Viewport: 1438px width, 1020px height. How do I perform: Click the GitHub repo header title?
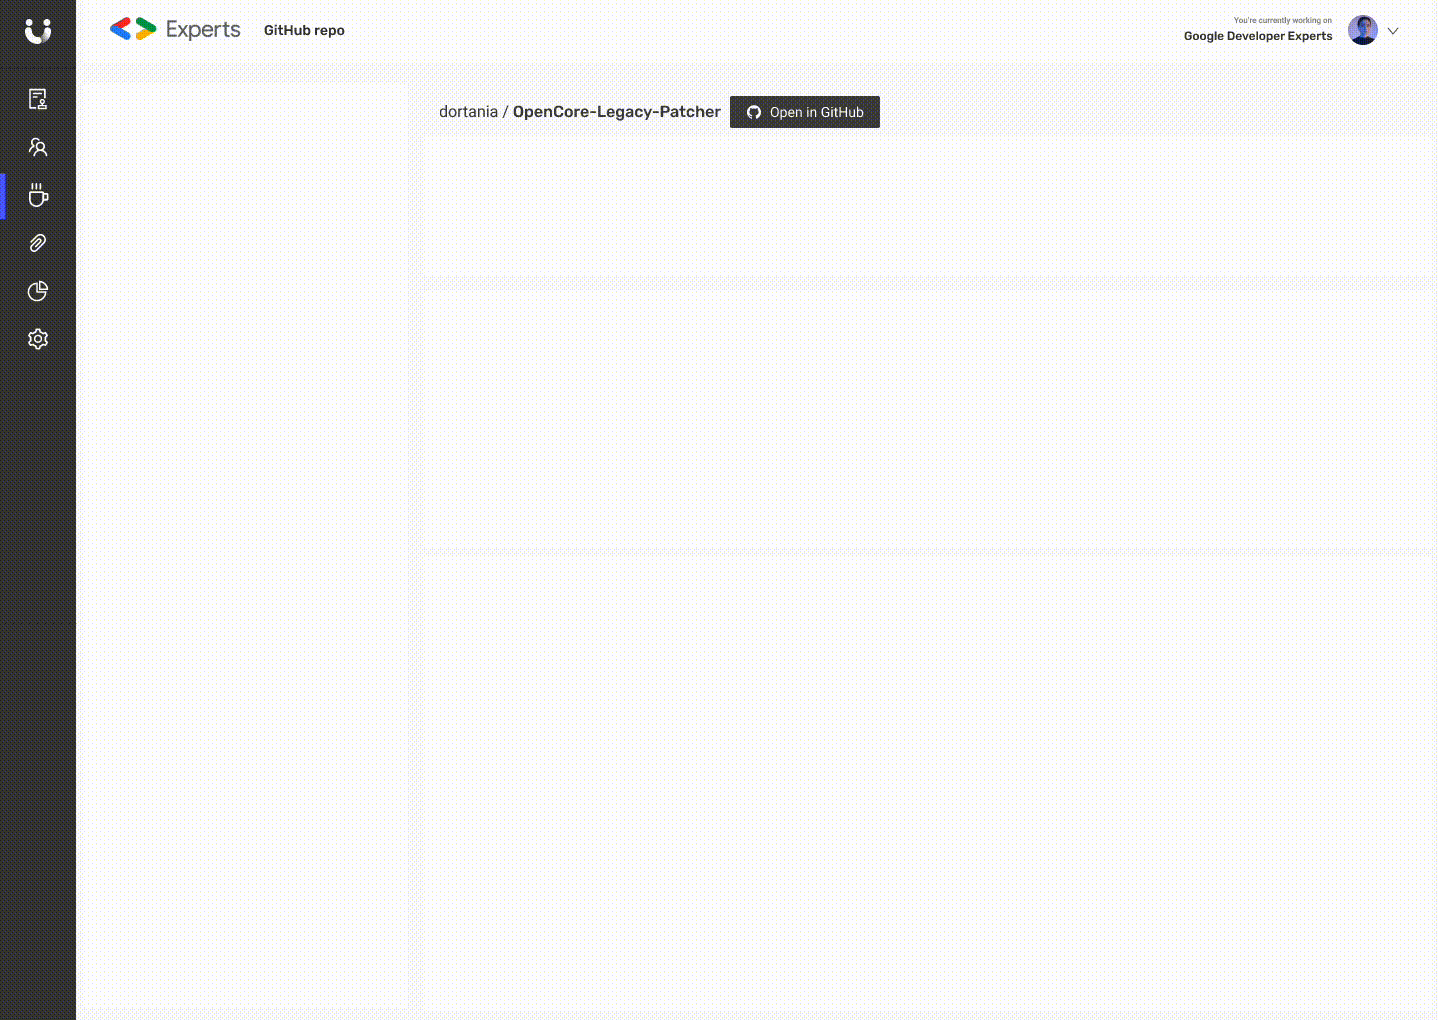[x=304, y=30]
